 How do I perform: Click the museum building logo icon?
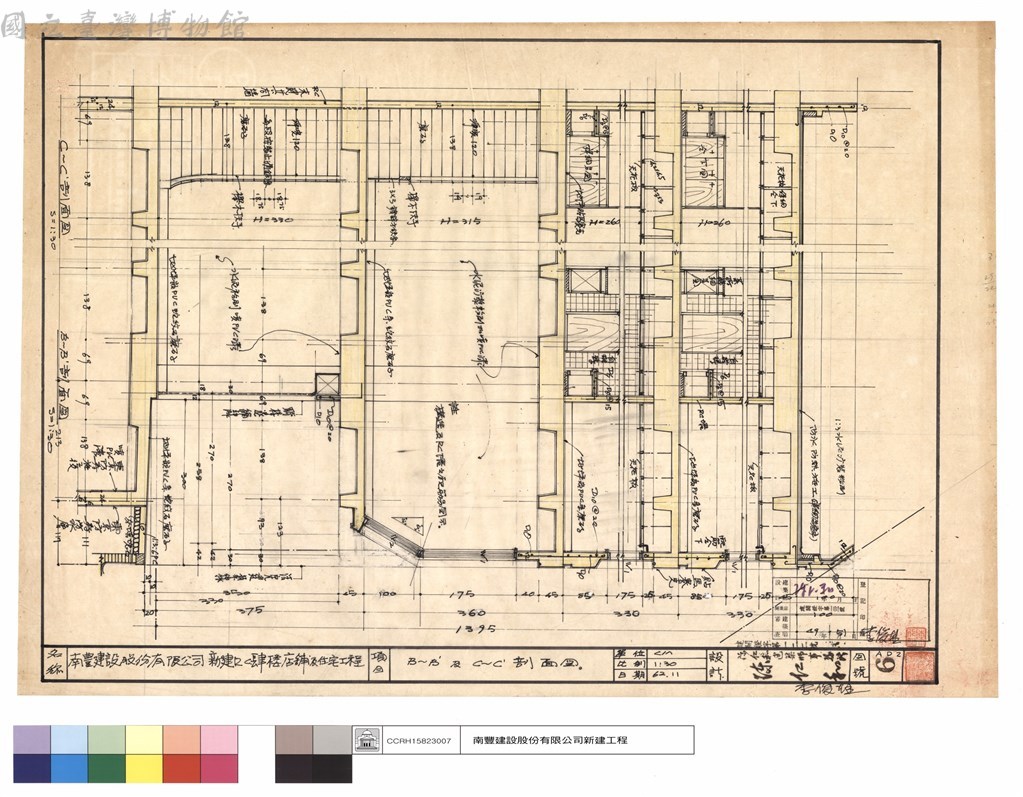366,740
